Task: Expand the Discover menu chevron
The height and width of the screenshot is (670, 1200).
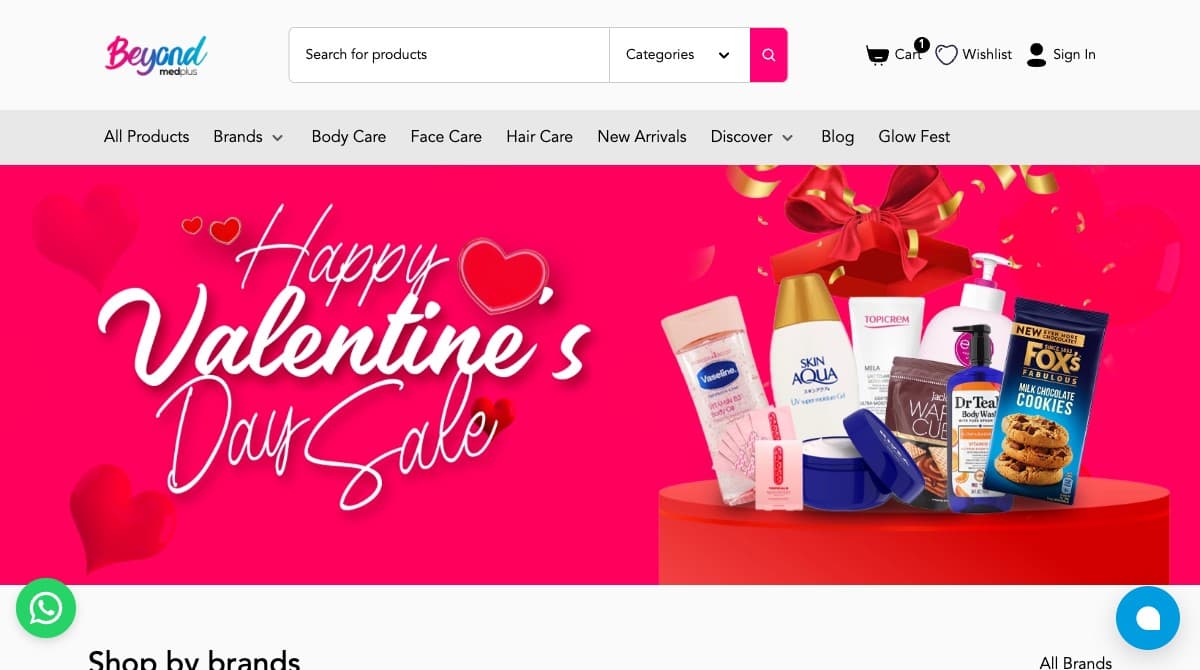Action: pyautogui.click(x=787, y=137)
